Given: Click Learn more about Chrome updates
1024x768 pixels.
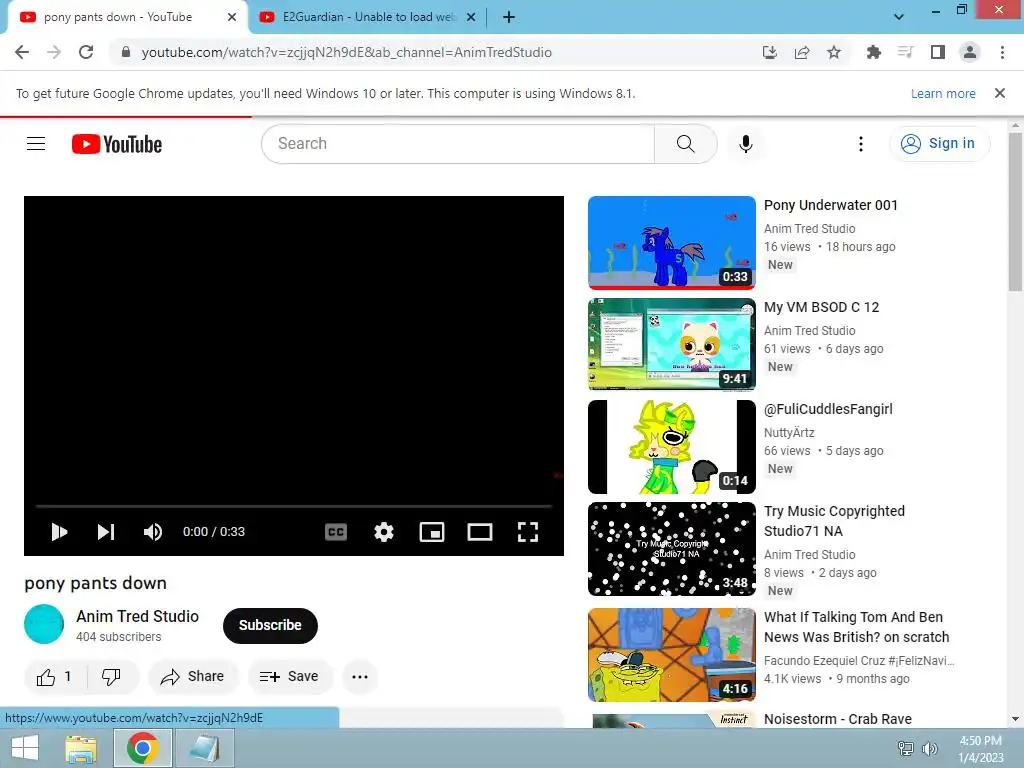Looking at the screenshot, I should point(943,93).
